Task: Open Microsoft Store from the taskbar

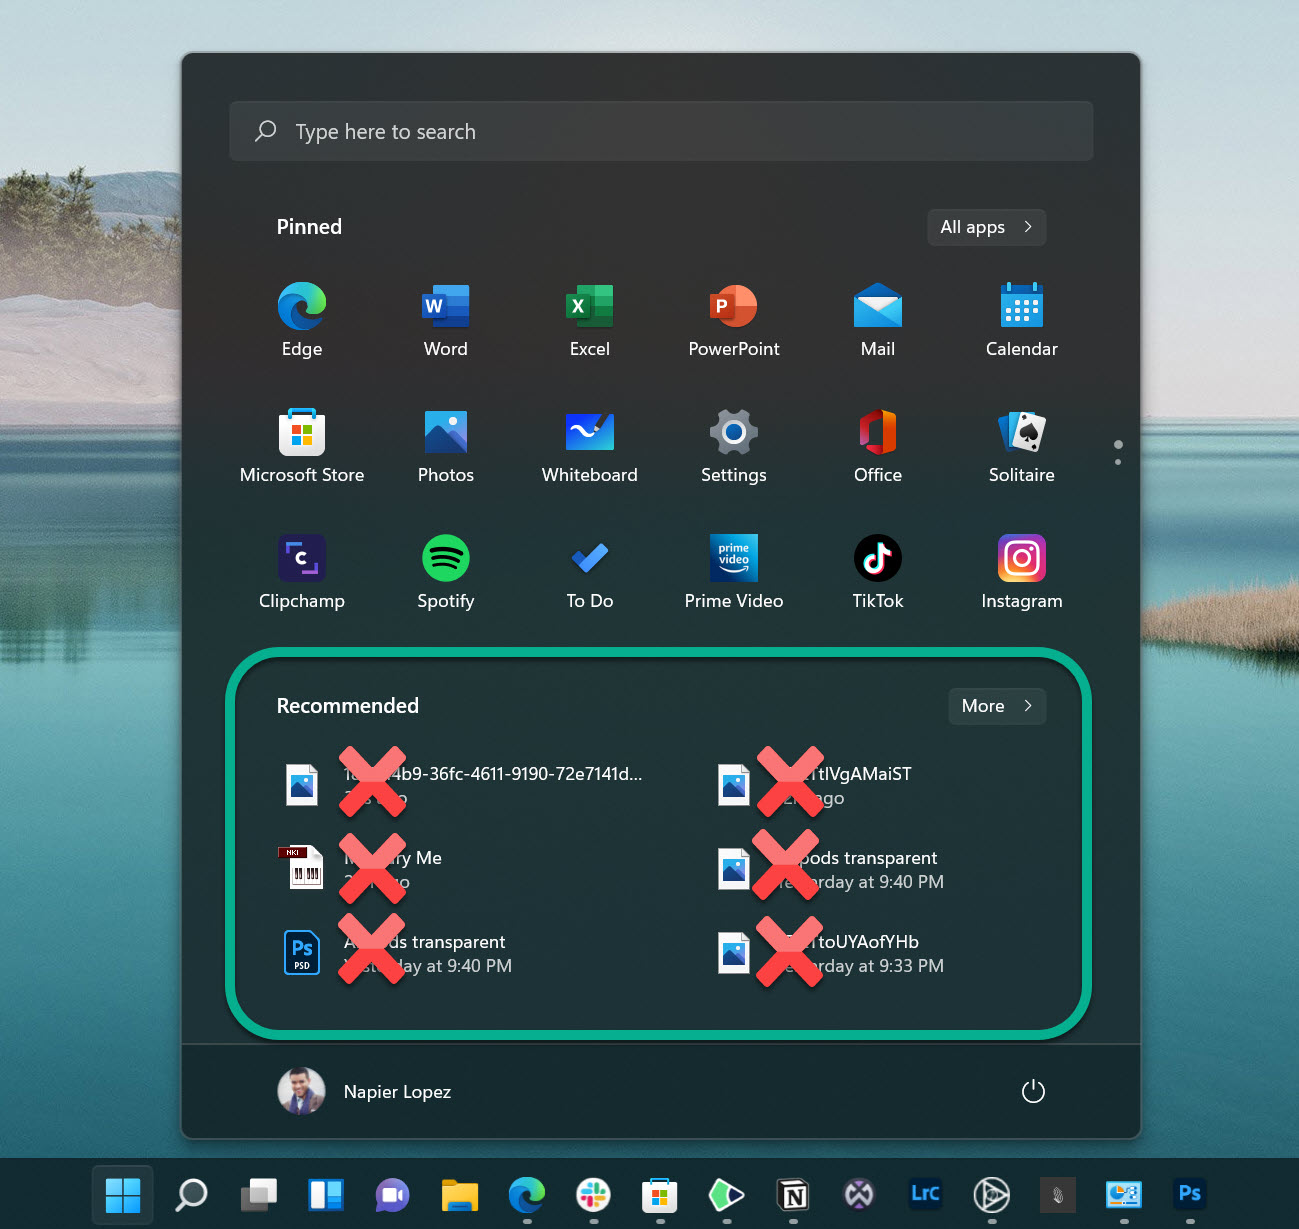Action: click(660, 1194)
